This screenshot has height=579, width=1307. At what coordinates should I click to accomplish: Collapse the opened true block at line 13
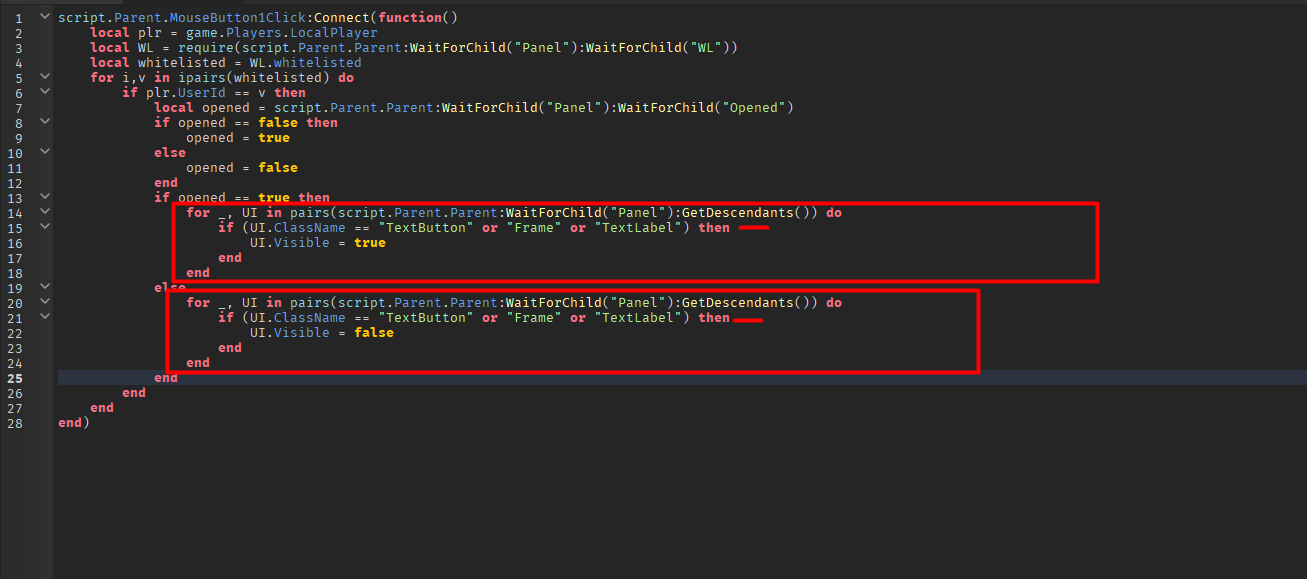click(x=43, y=196)
